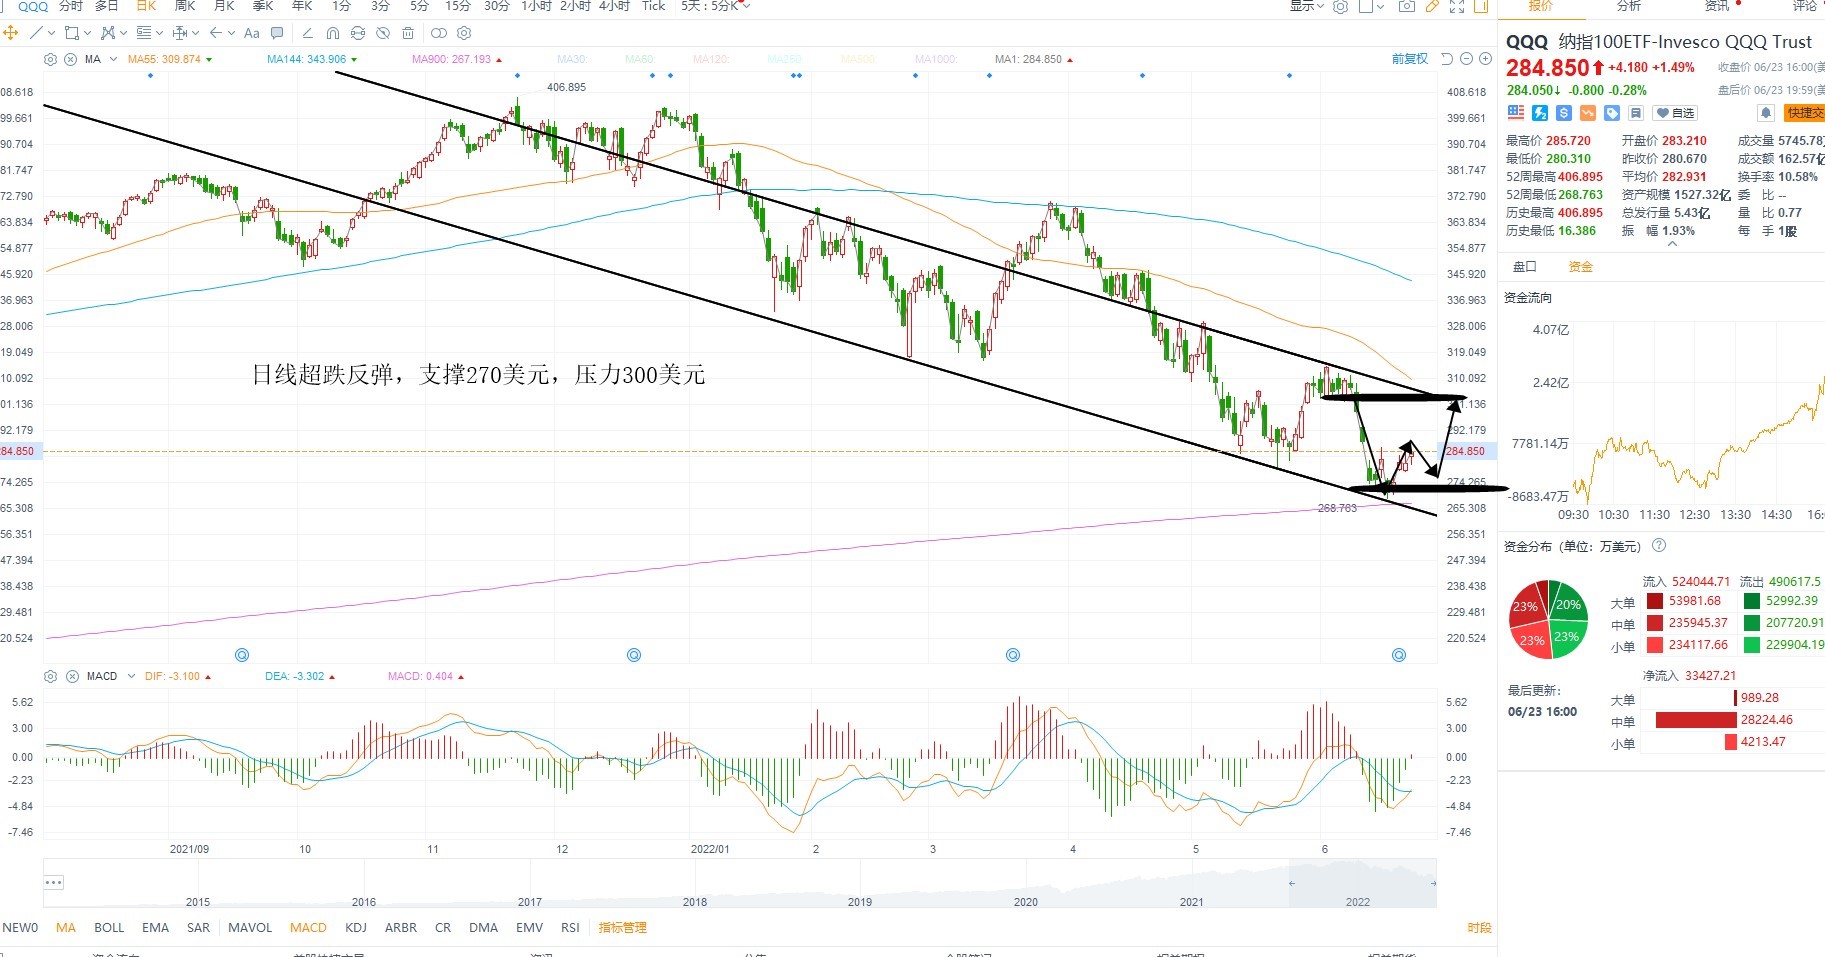This screenshot has height=957, width=1825.
Task: Click the magnet snap tool icon
Action: point(333,33)
